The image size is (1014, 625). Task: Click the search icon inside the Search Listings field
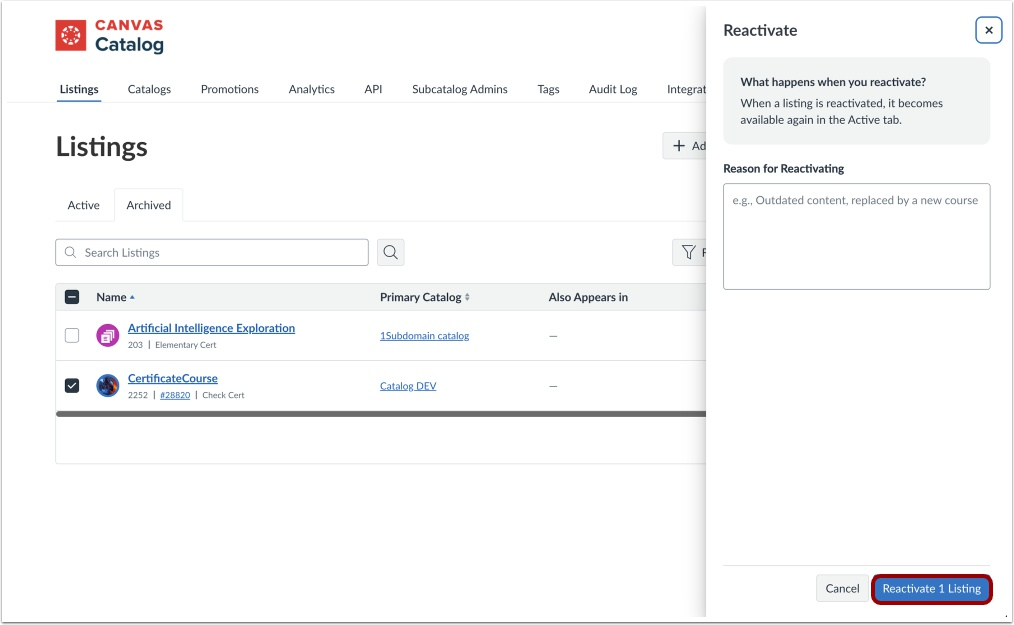pyautogui.click(x=70, y=252)
